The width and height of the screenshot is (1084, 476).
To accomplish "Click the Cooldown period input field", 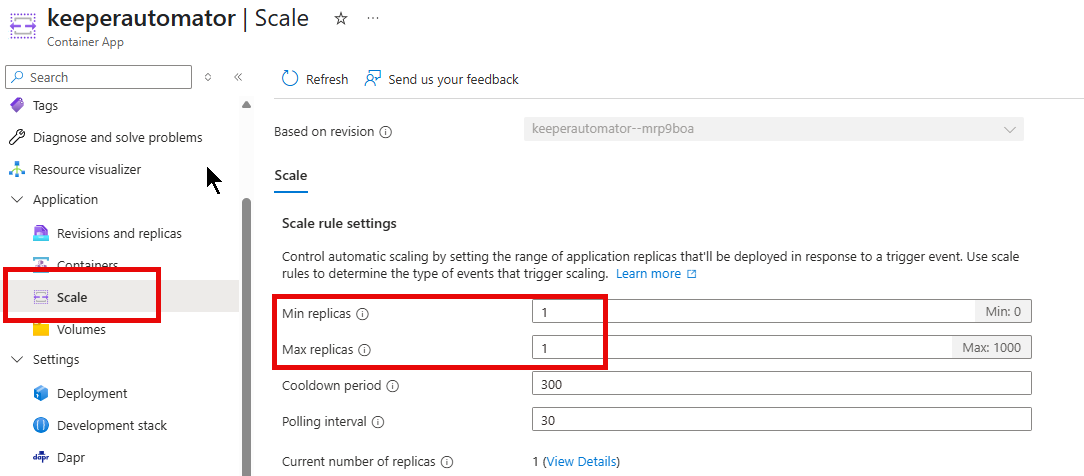I will (x=780, y=384).
